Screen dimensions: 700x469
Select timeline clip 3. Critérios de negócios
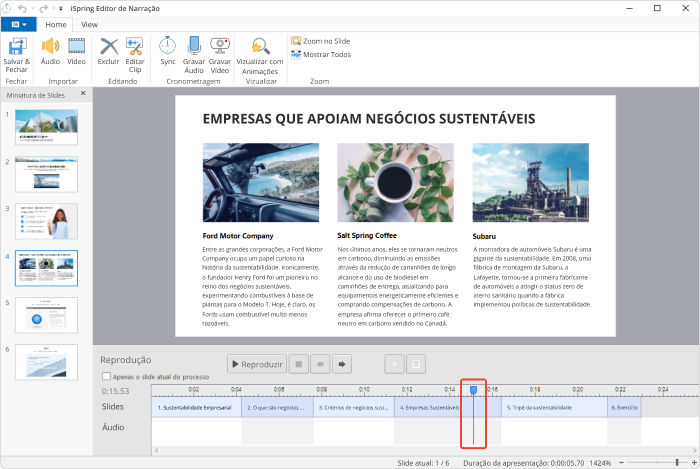(x=354, y=407)
